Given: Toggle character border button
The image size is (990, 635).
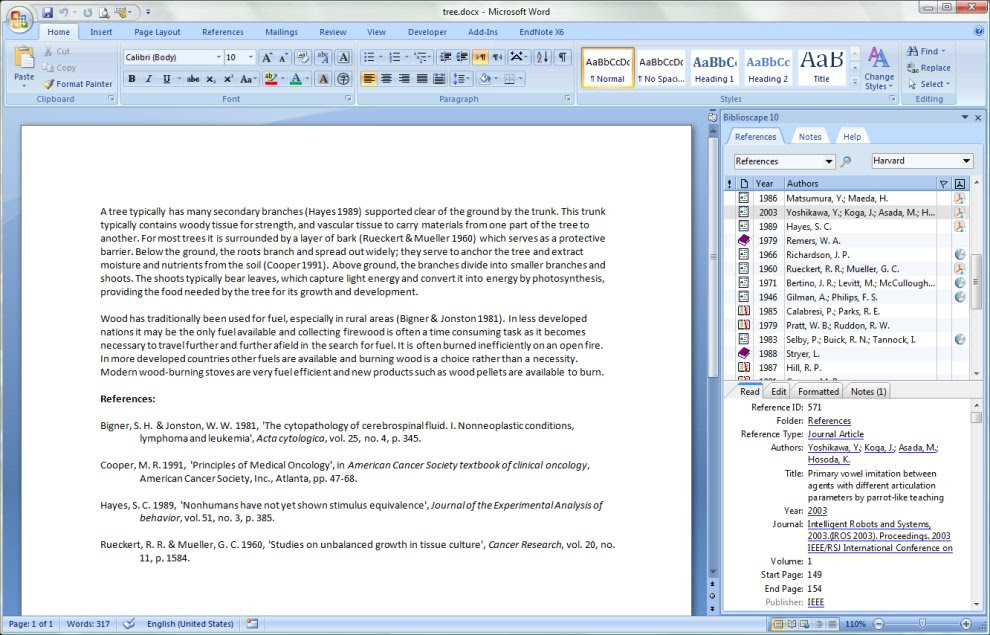Looking at the screenshot, I should (343, 57).
